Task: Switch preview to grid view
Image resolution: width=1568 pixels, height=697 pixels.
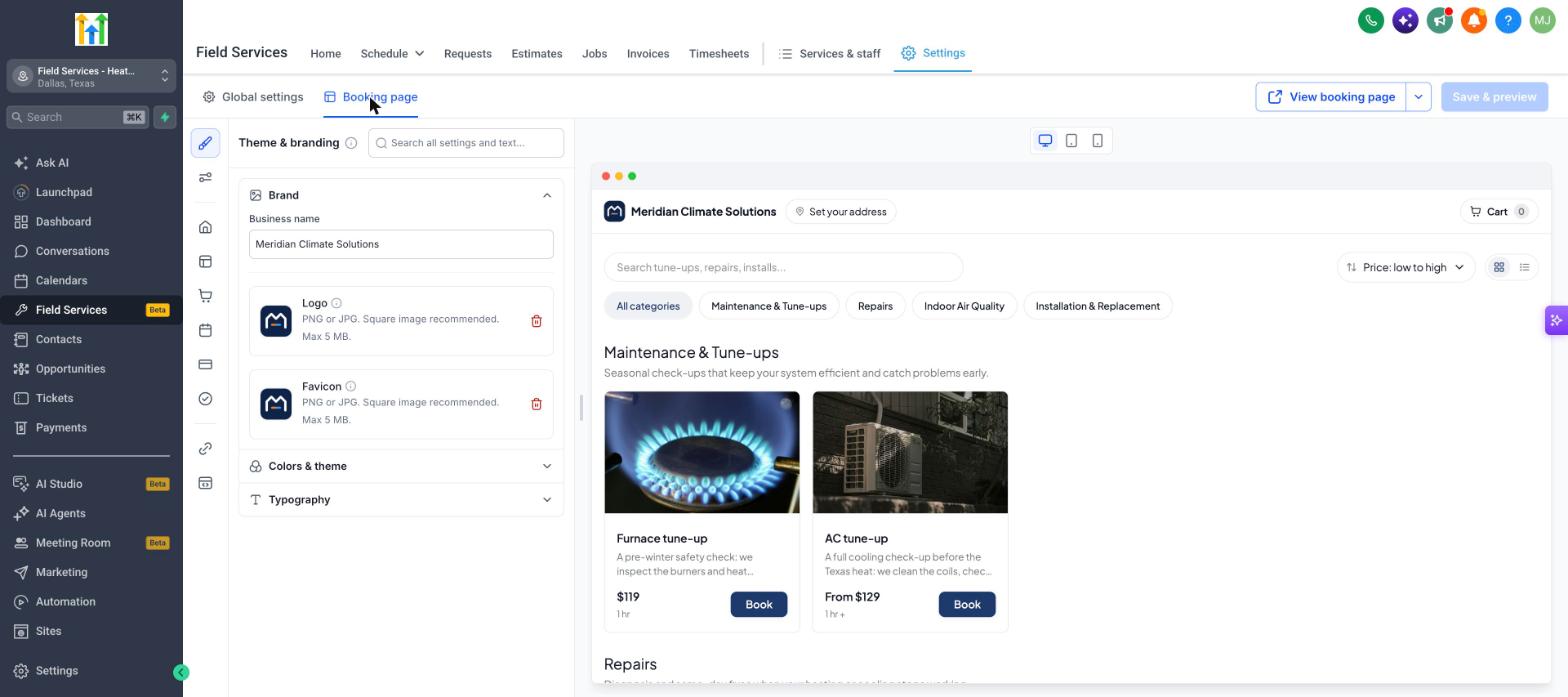Action: tap(1498, 267)
